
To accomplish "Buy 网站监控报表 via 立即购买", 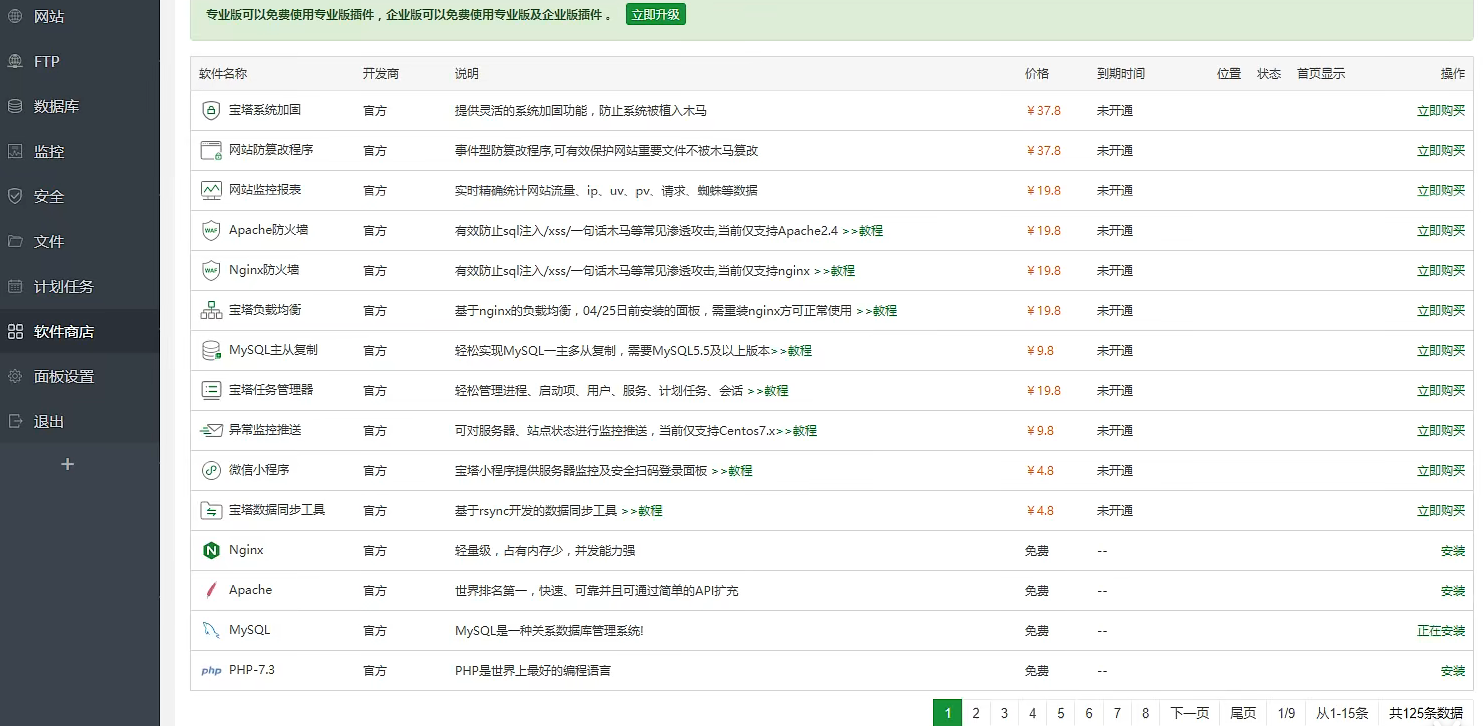I will pos(1441,191).
